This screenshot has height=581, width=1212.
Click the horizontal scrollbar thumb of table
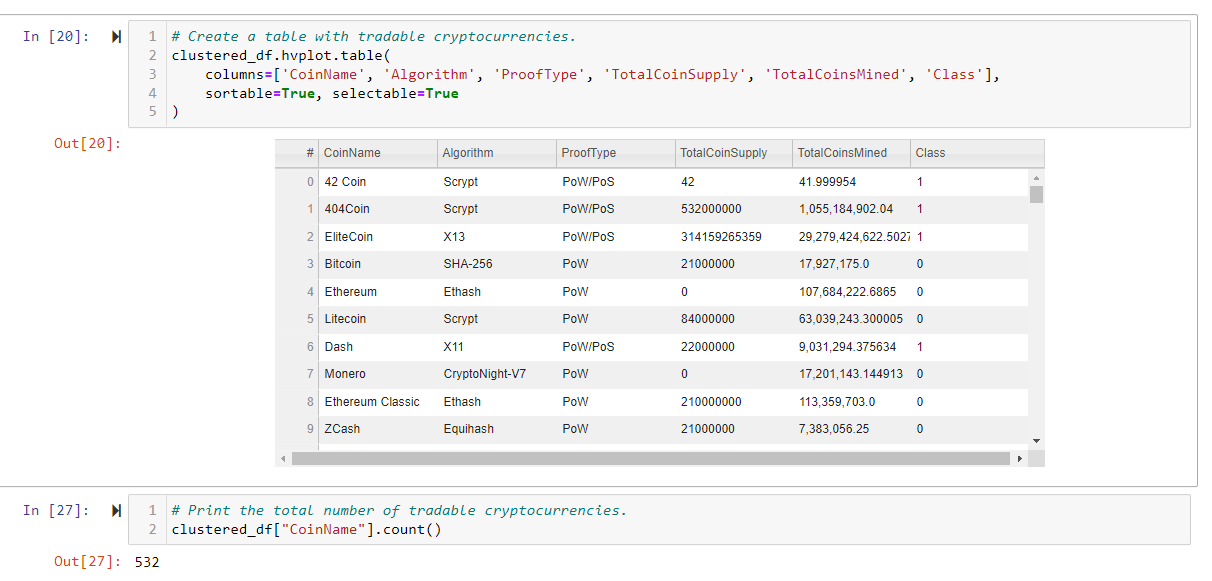[x=650, y=459]
